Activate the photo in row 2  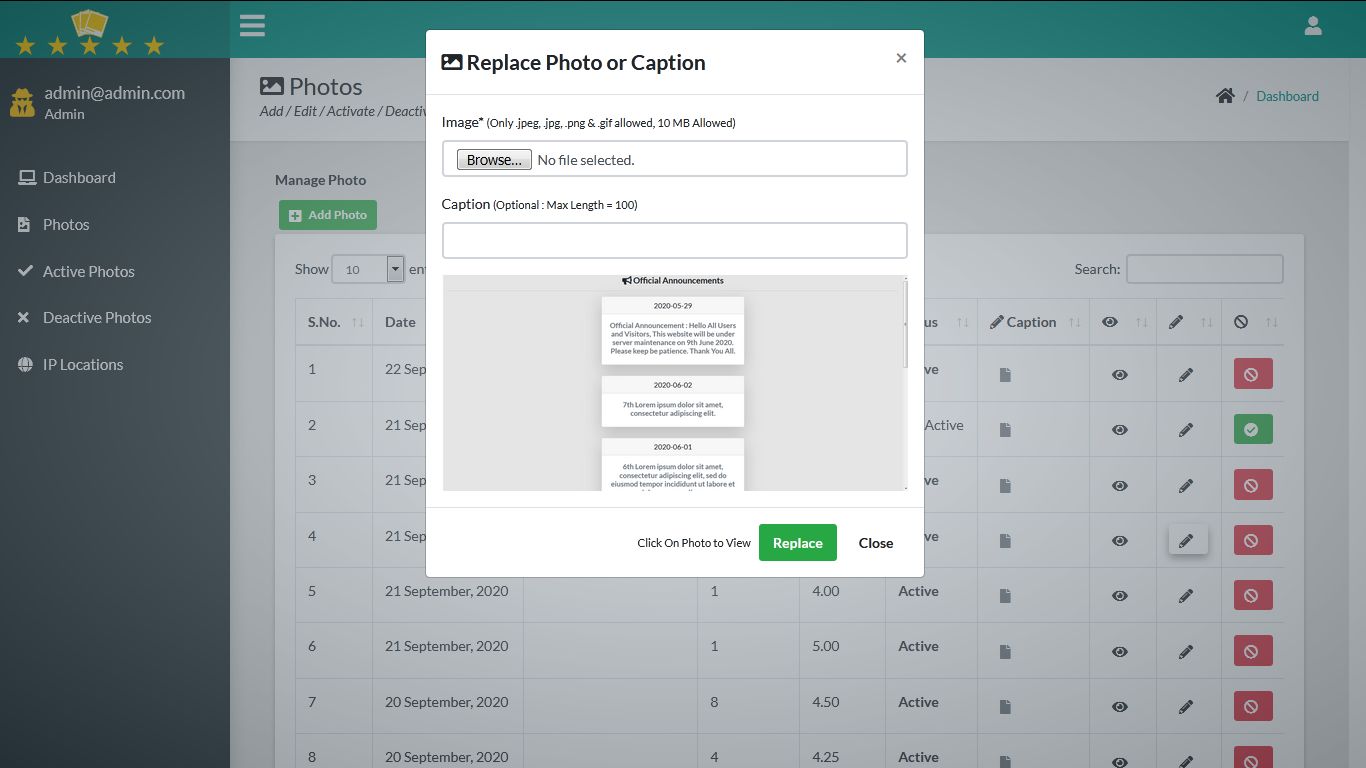1252,429
